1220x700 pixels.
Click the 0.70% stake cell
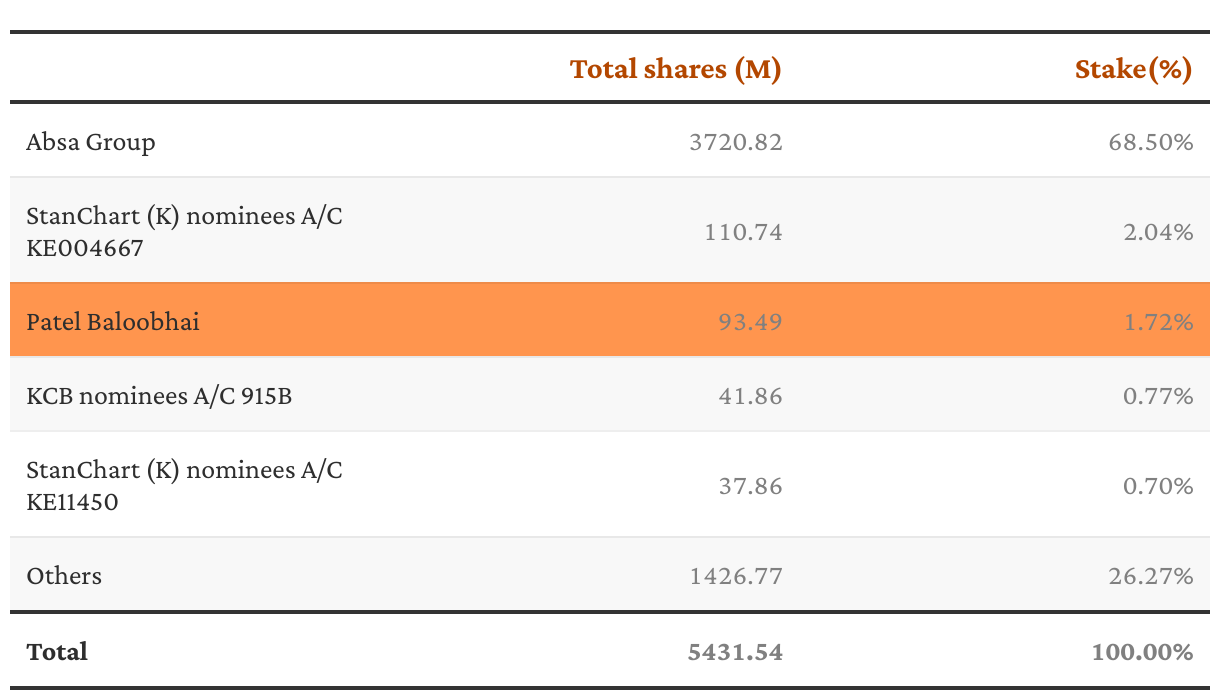(x=1157, y=486)
